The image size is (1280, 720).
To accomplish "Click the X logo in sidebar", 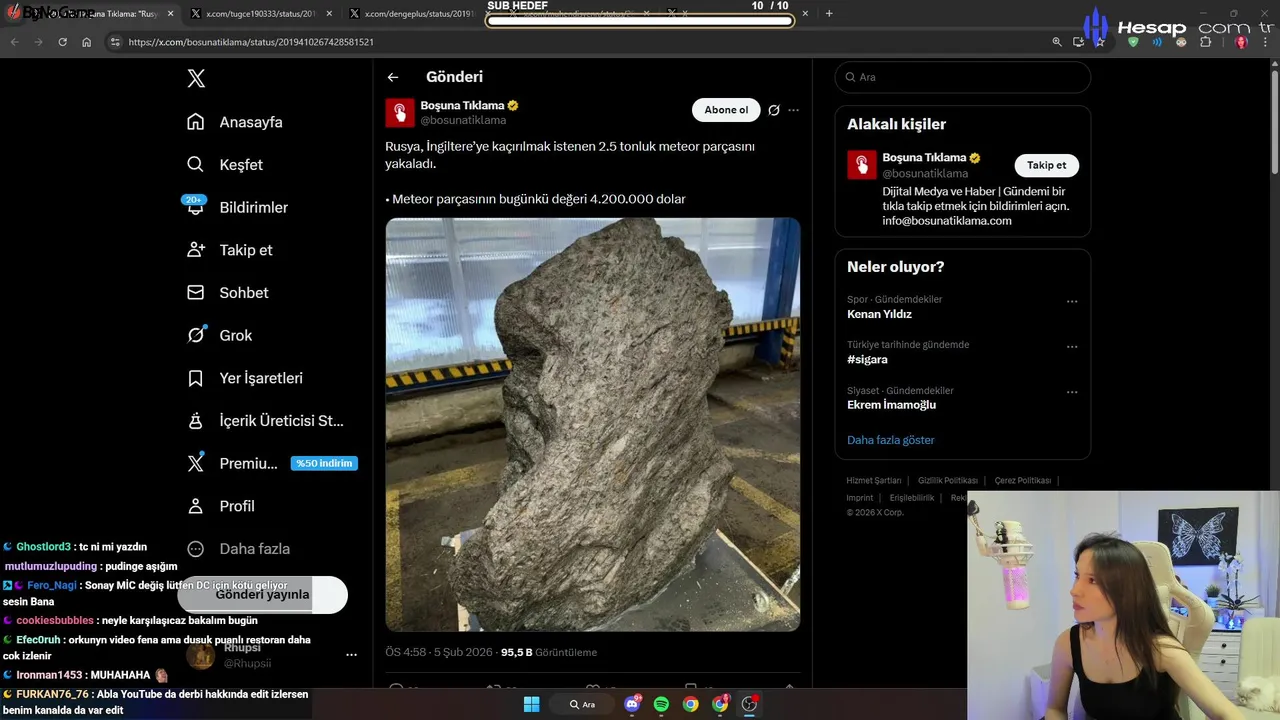I will pyautogui.click(x=196, y=79).
